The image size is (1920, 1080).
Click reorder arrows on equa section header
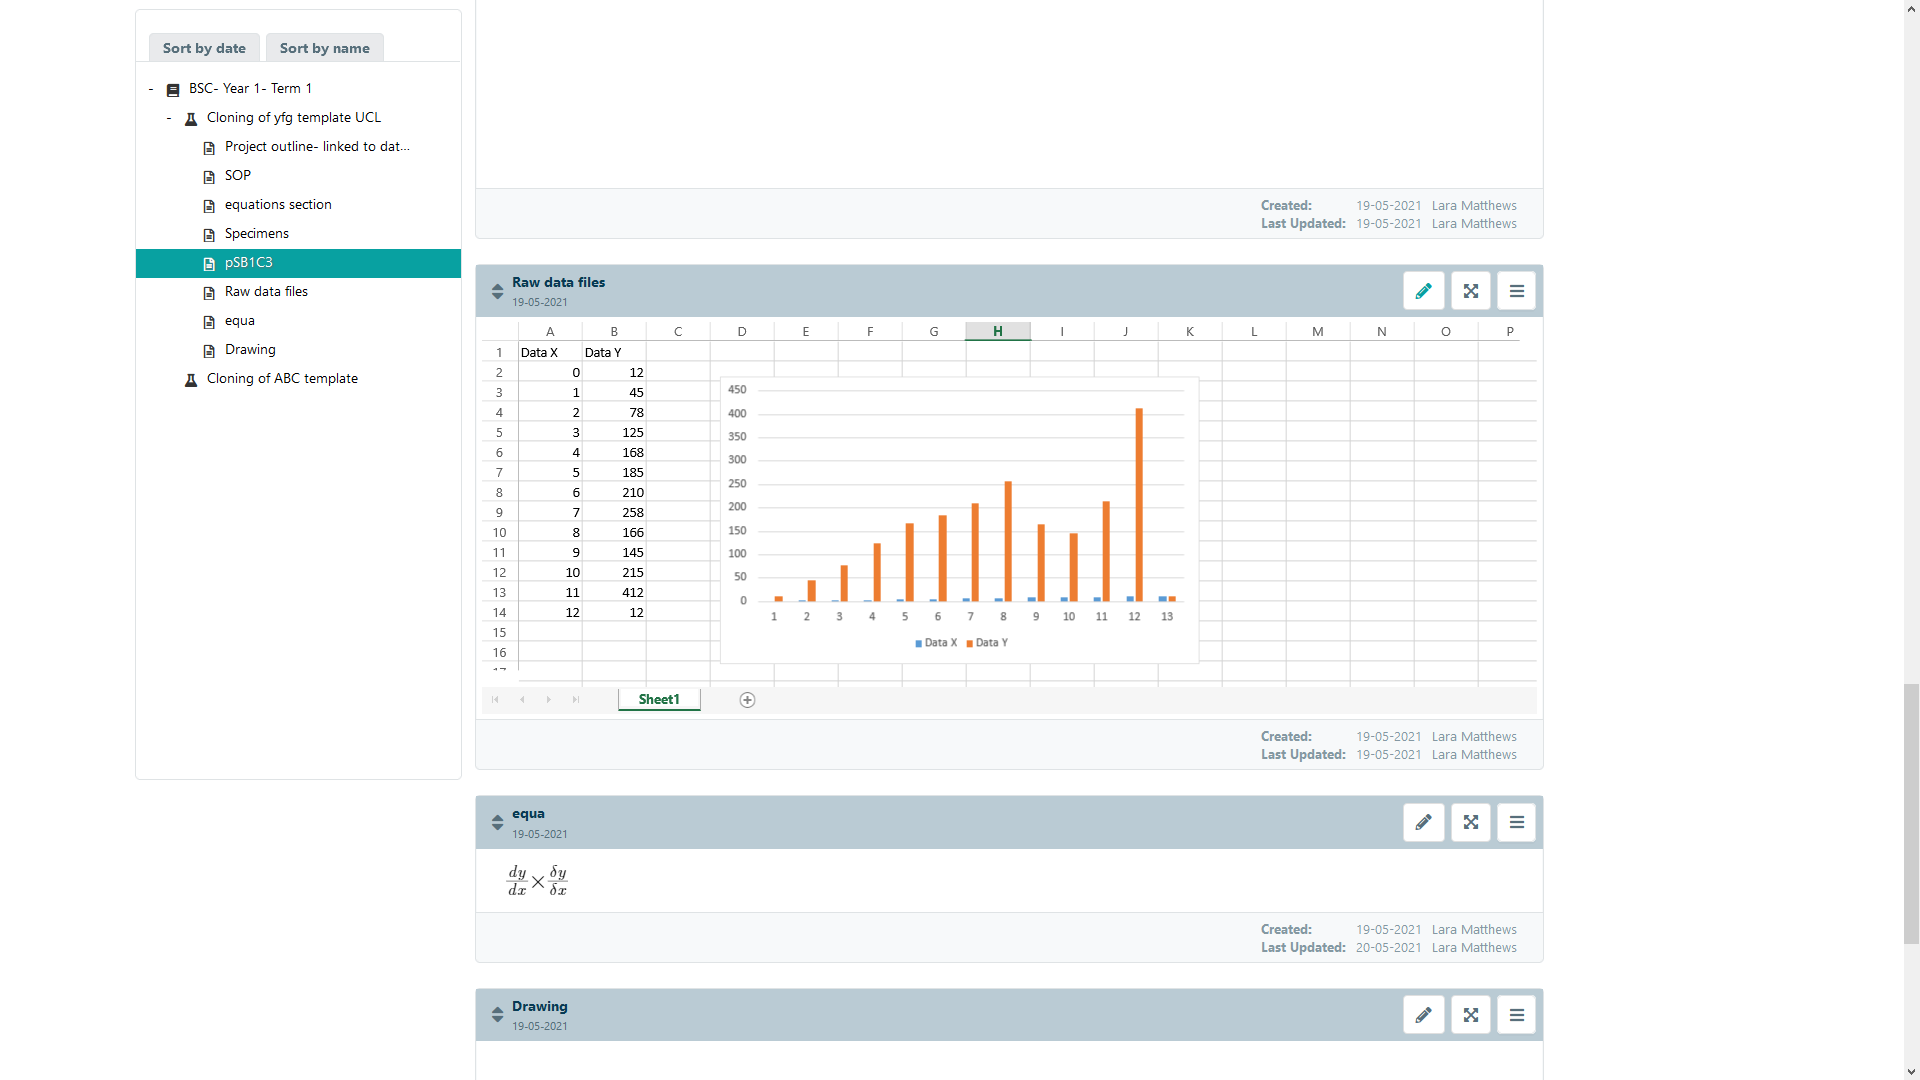coord(497,822)
